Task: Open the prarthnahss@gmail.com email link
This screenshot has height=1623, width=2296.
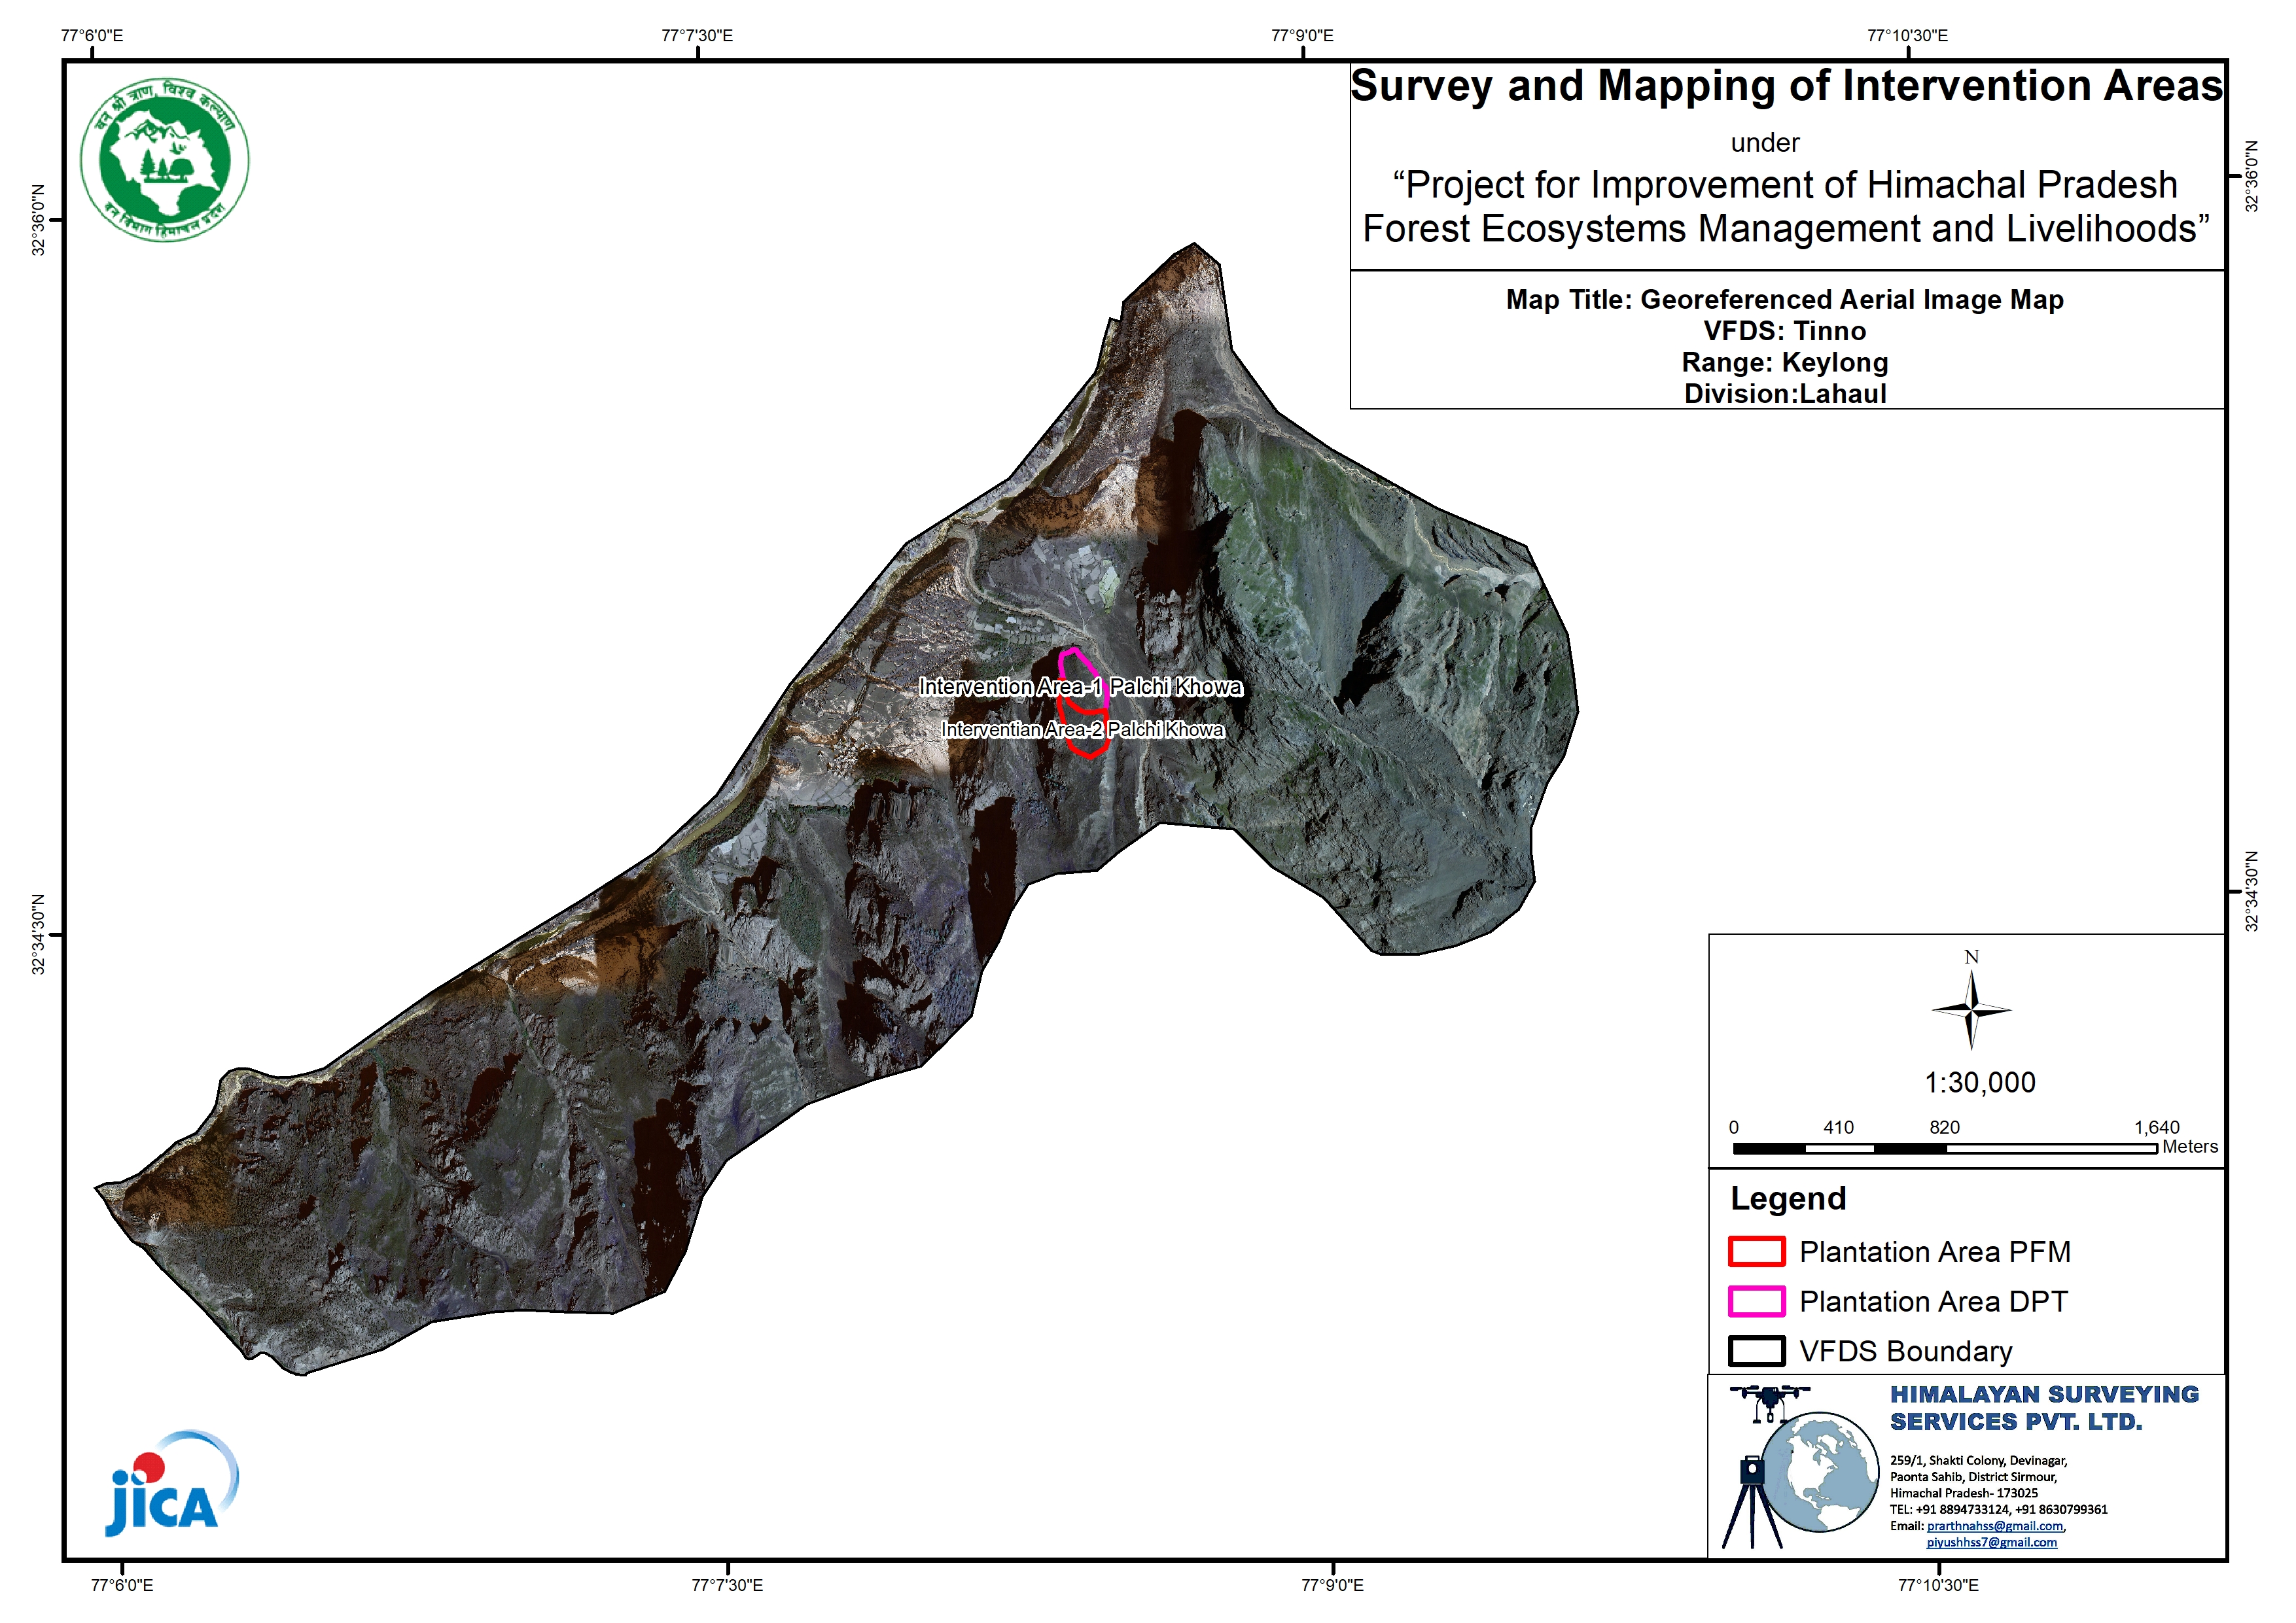Action: click(x=1995, y=1526)
